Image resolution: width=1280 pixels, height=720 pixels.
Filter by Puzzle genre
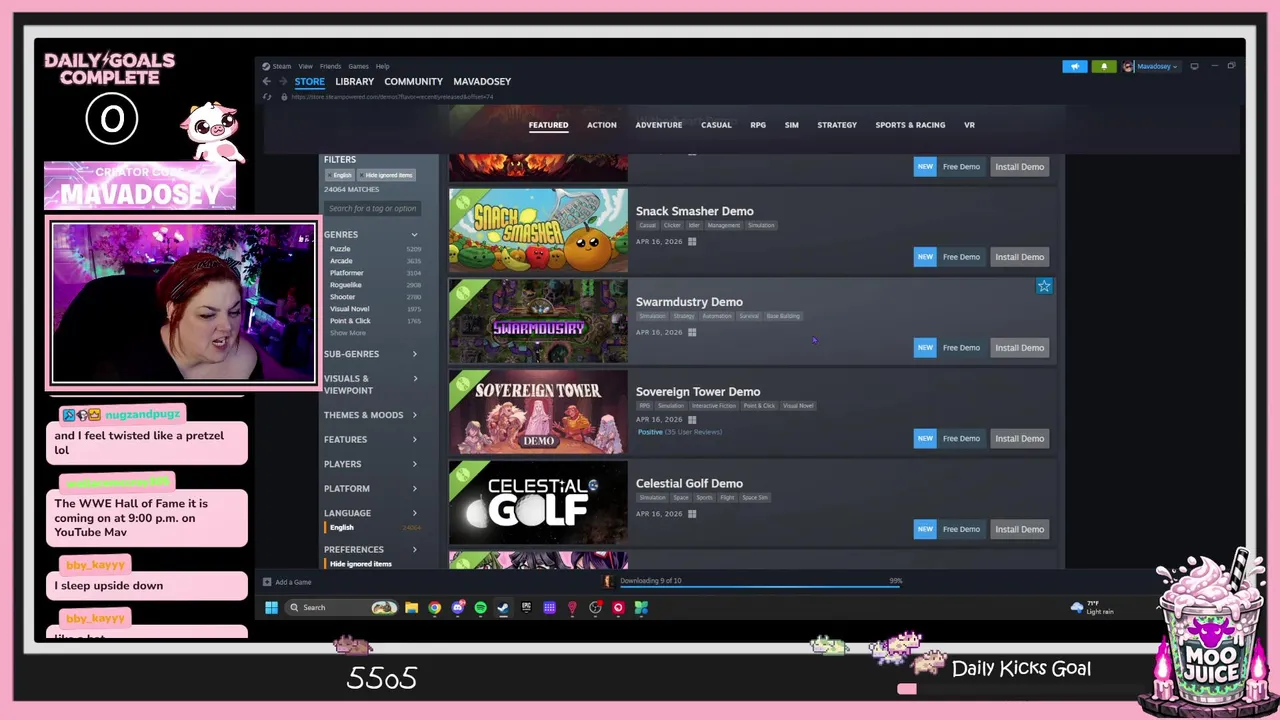point(375,249)
